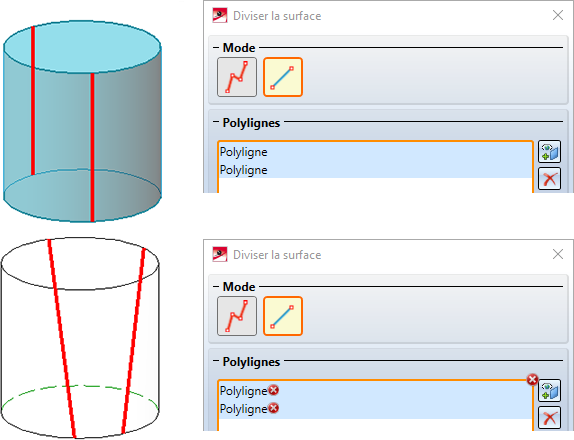Click left red line on shaded cylinder
574x440 pixels.
[33, 101]
